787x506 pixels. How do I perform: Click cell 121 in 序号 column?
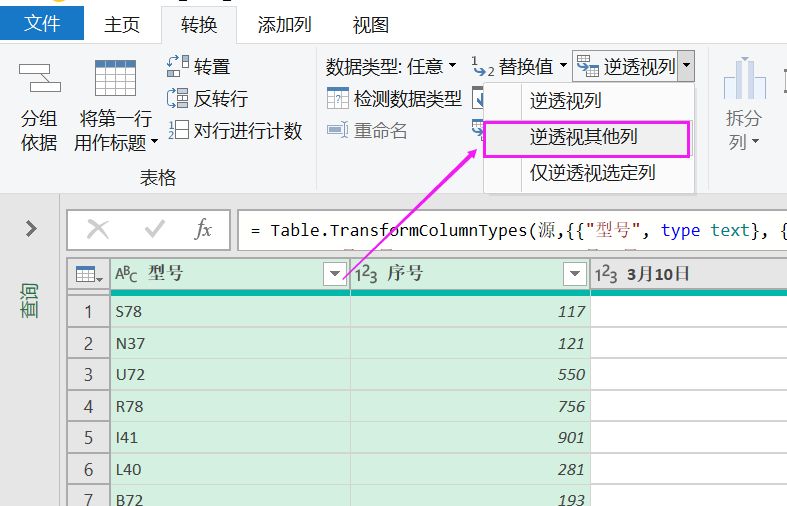(x=470, y=343)
